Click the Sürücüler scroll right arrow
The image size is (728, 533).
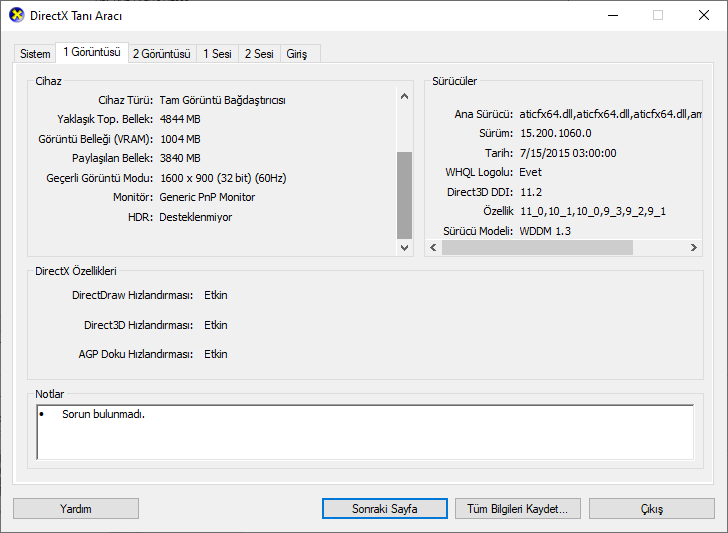coord(694,247)
